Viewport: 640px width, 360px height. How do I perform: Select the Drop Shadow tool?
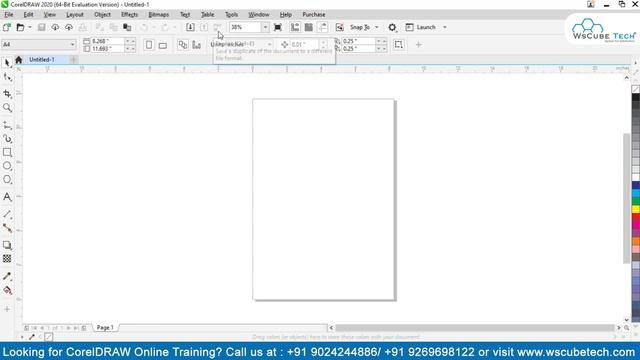7,245
